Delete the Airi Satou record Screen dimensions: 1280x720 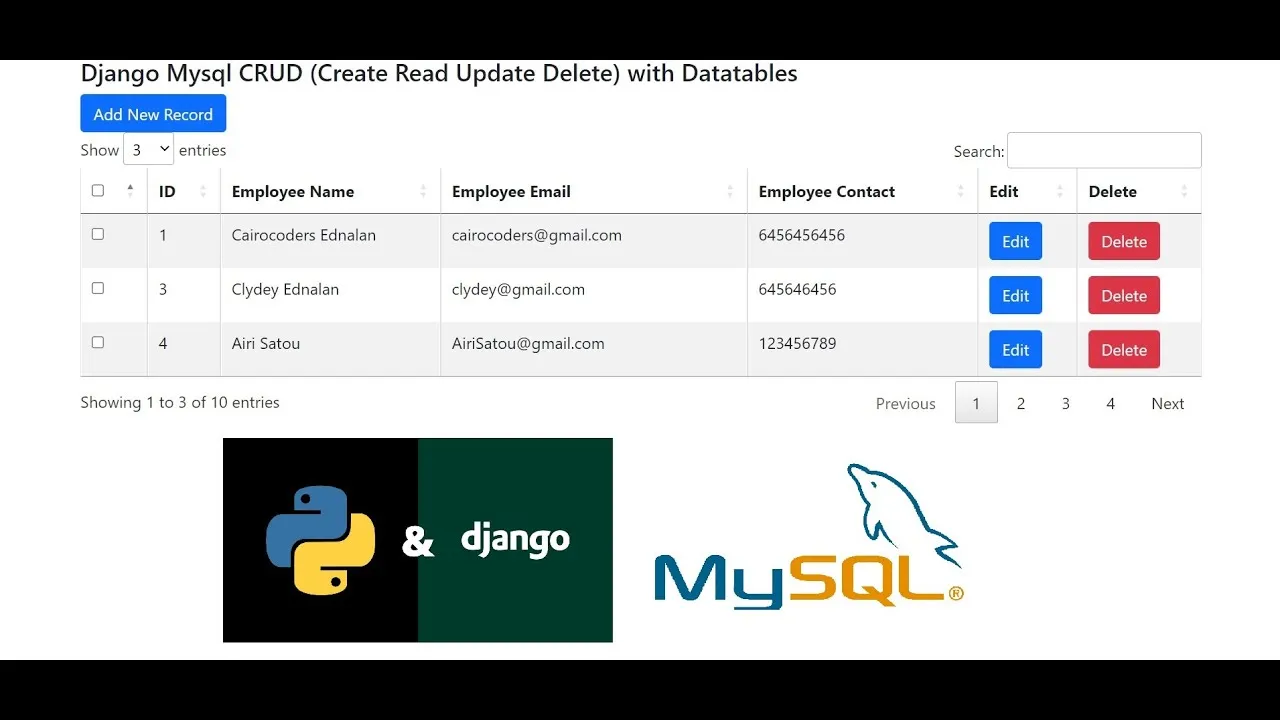(1124, 349)
